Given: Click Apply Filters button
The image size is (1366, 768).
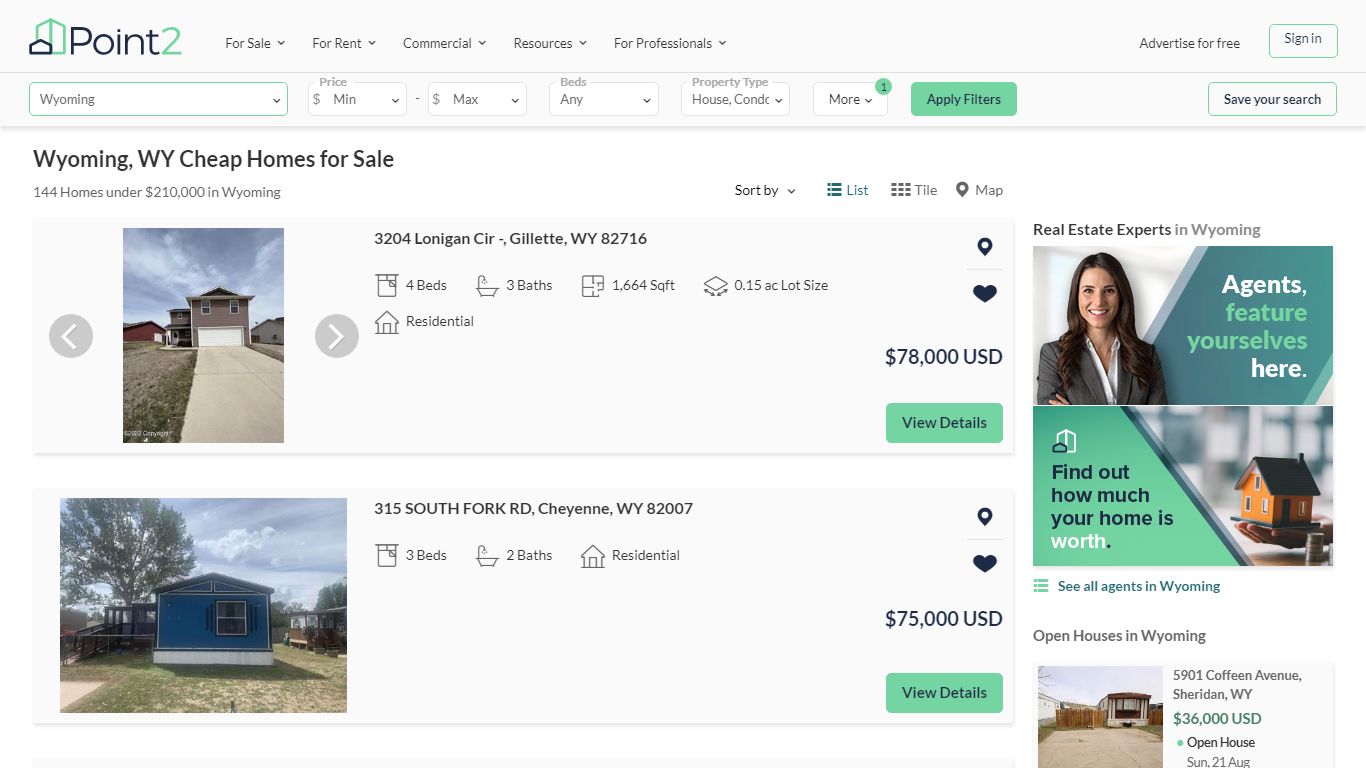Looking at the screenshot, I should [964, 99].
